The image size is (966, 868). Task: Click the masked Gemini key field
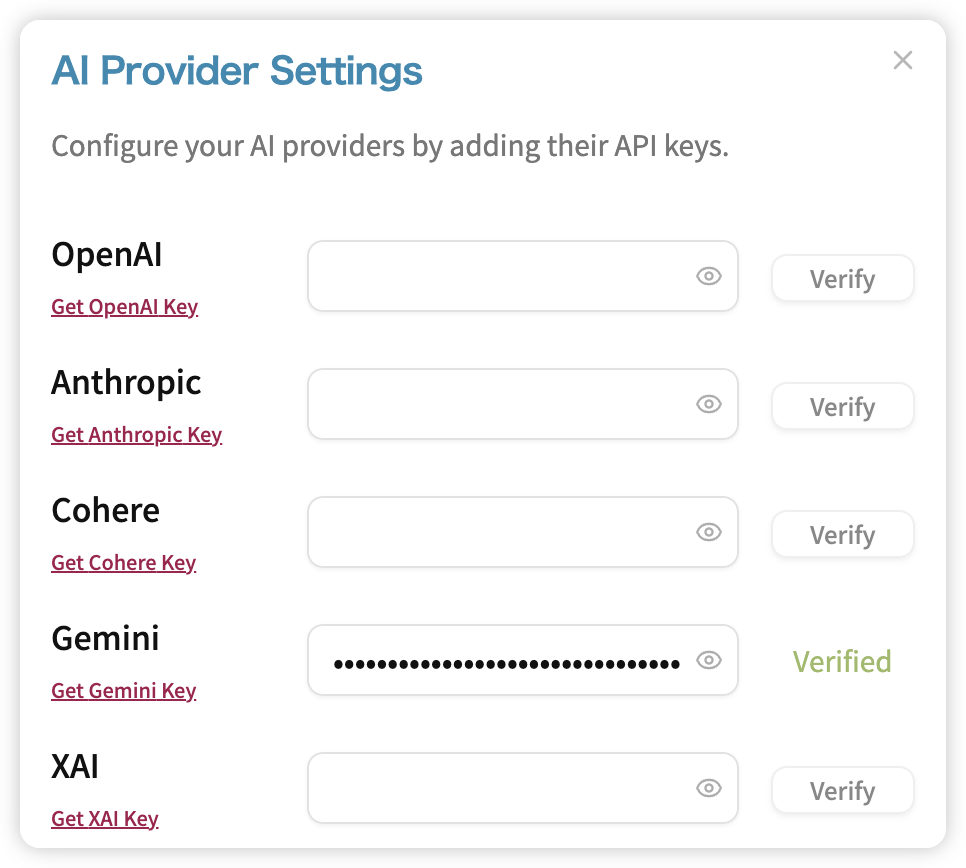[522, 660]
